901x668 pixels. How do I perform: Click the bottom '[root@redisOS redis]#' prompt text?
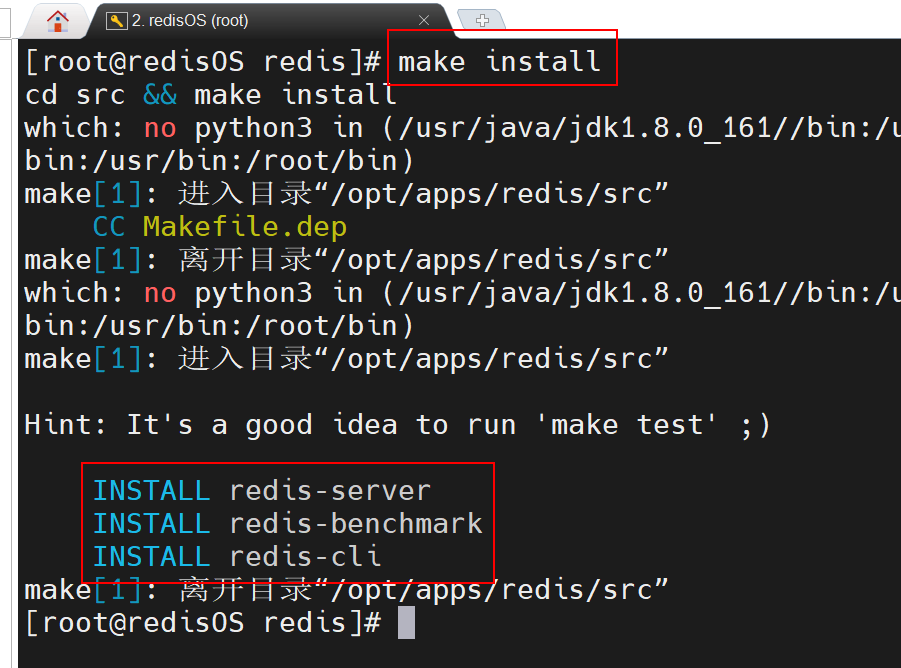[203, 623]
